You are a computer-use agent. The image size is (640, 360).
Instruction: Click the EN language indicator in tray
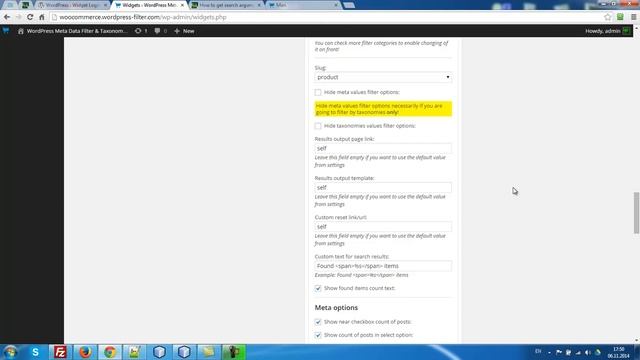[538, 351]
